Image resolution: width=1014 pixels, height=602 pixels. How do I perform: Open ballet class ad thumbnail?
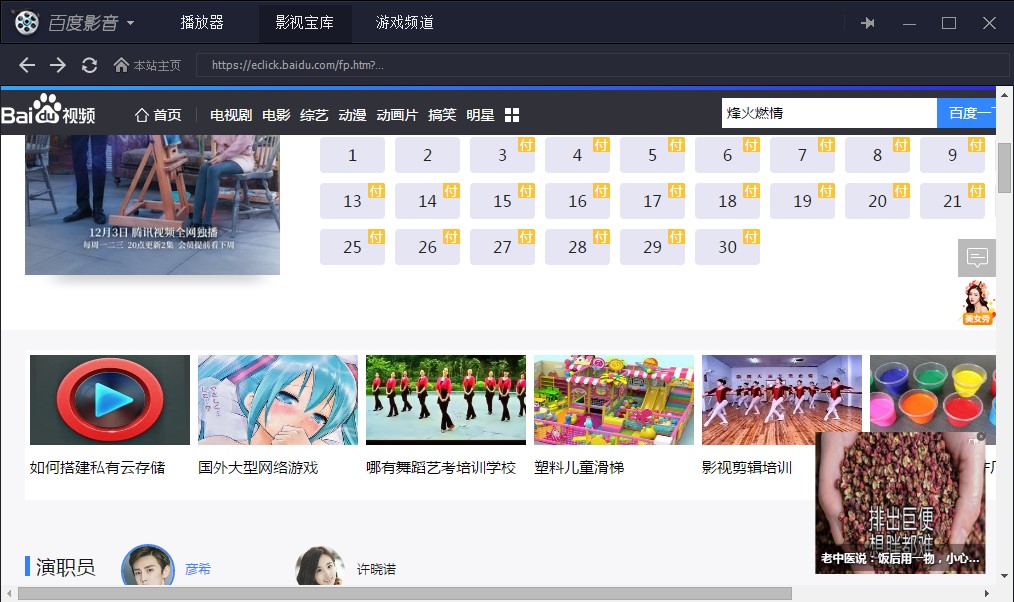click(x=782, y=400)
